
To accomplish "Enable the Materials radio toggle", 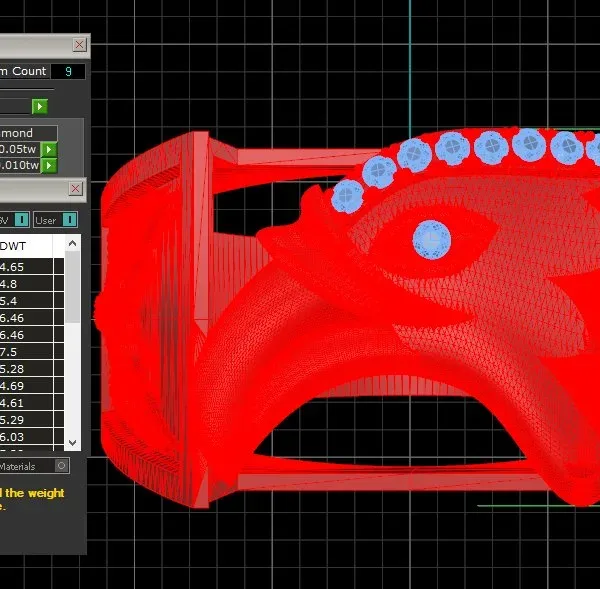I will (x=61, y=465).
